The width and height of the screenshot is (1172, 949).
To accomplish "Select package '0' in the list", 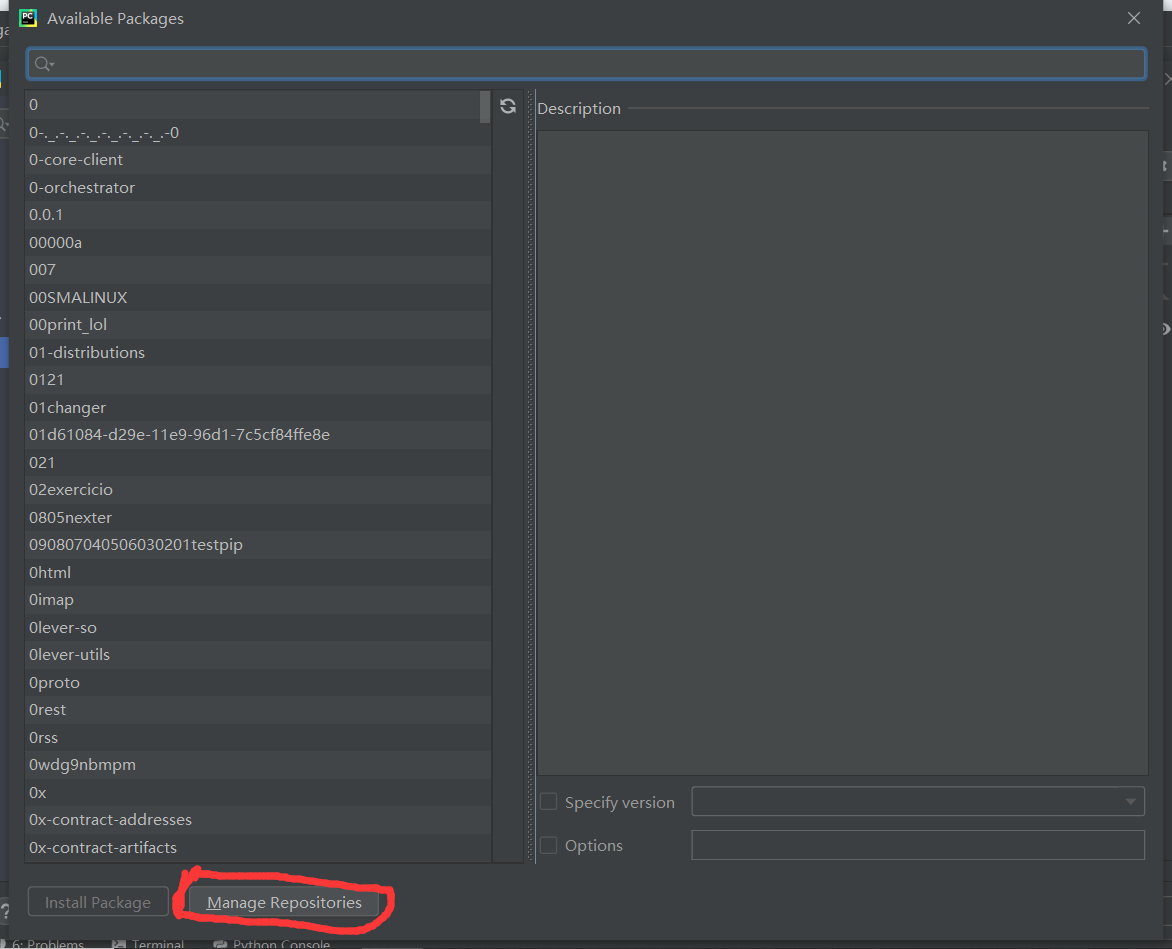I will (x=258, y=105).
